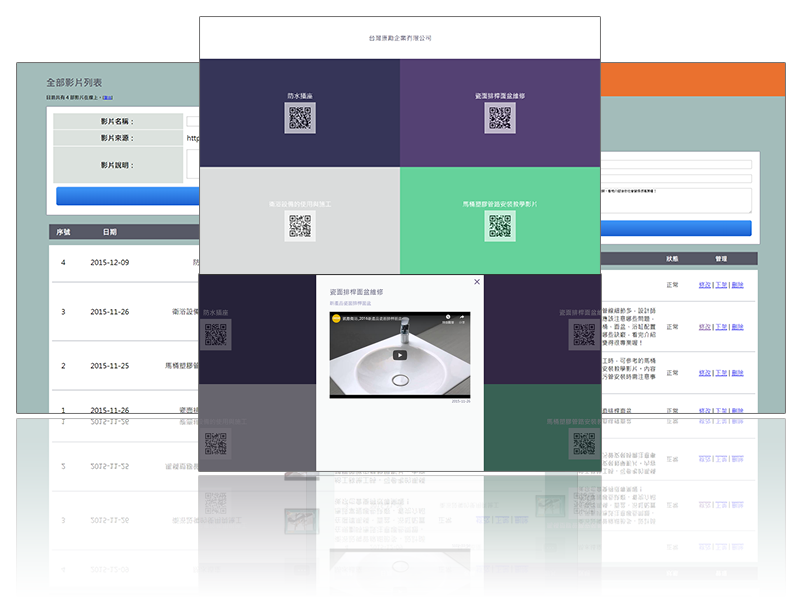Click the 正常 status in the row numbered 2

click(672, 373)
